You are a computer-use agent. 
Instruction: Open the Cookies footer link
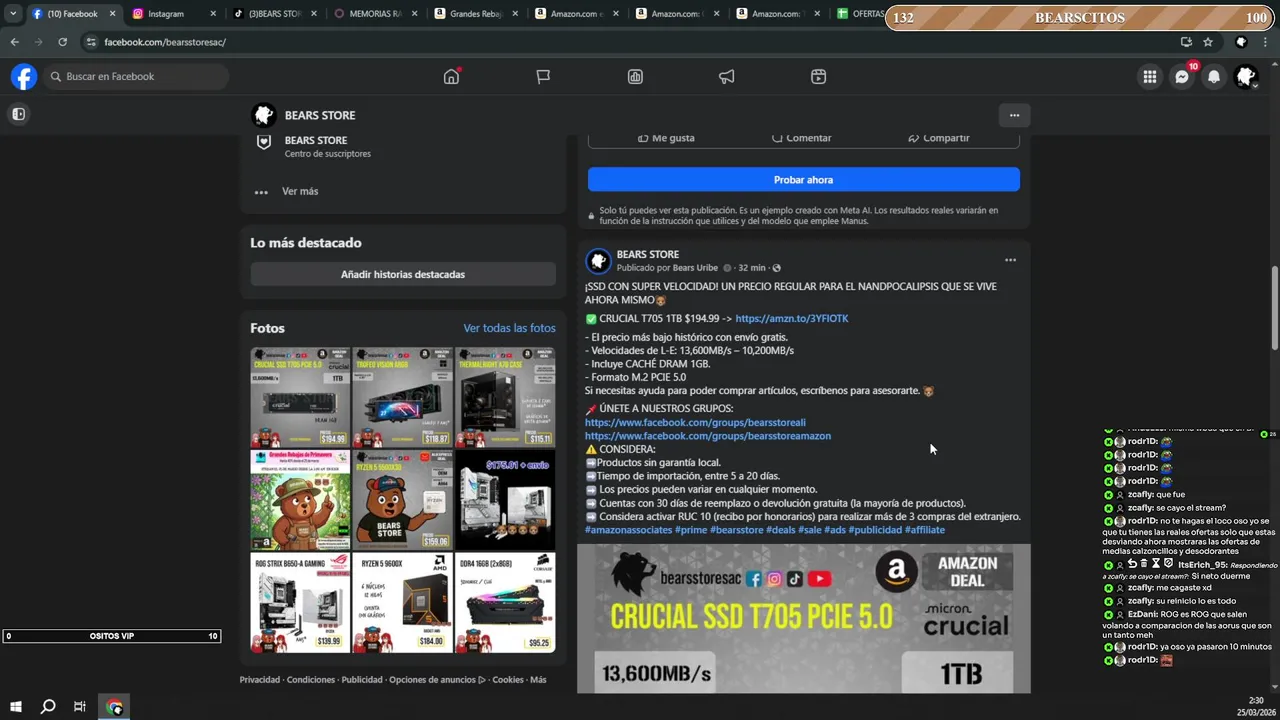[x=508, y=680]
